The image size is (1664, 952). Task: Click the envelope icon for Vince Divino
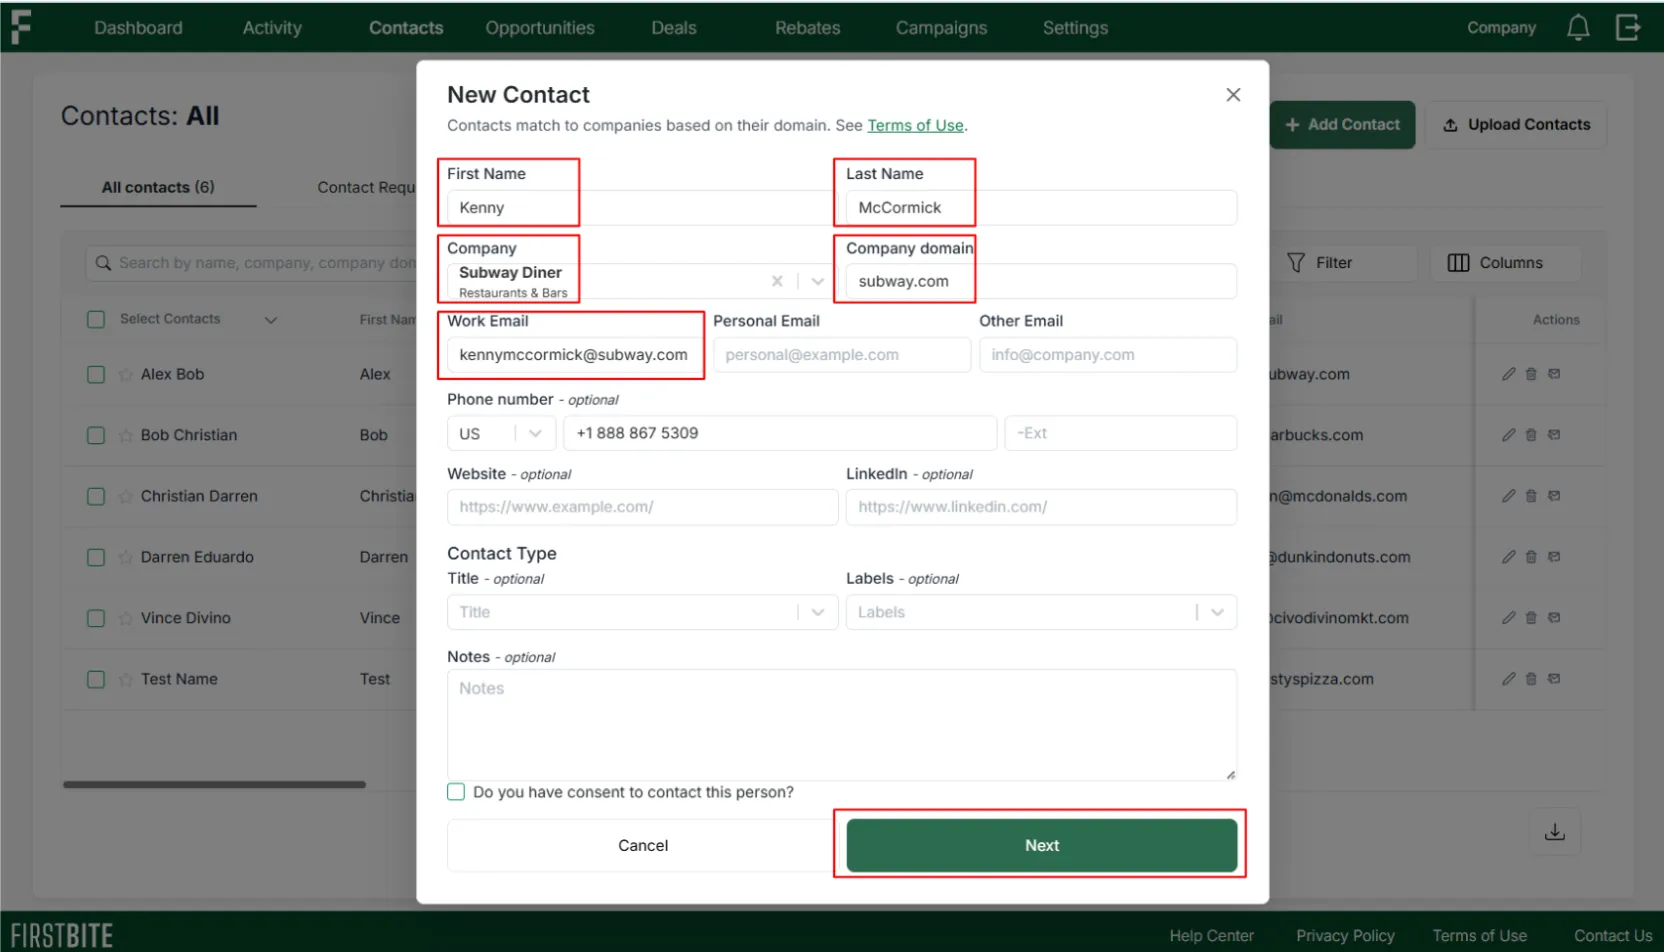click(1554, 618)
